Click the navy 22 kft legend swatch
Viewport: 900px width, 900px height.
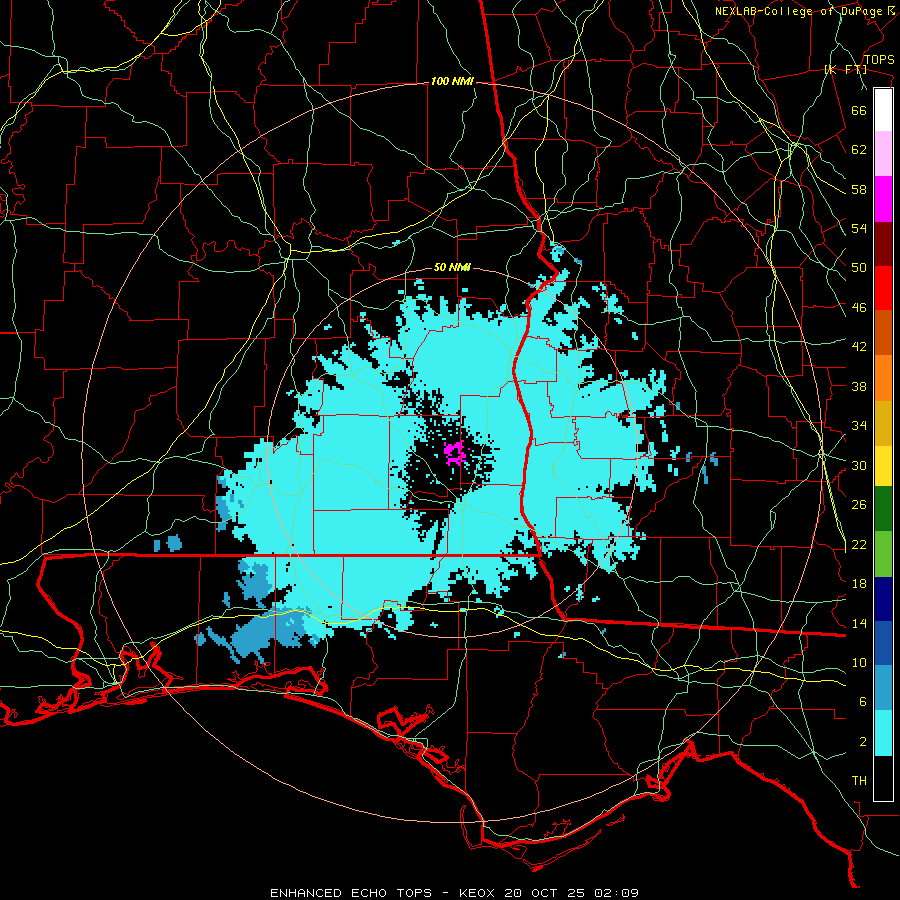[883, 599]
